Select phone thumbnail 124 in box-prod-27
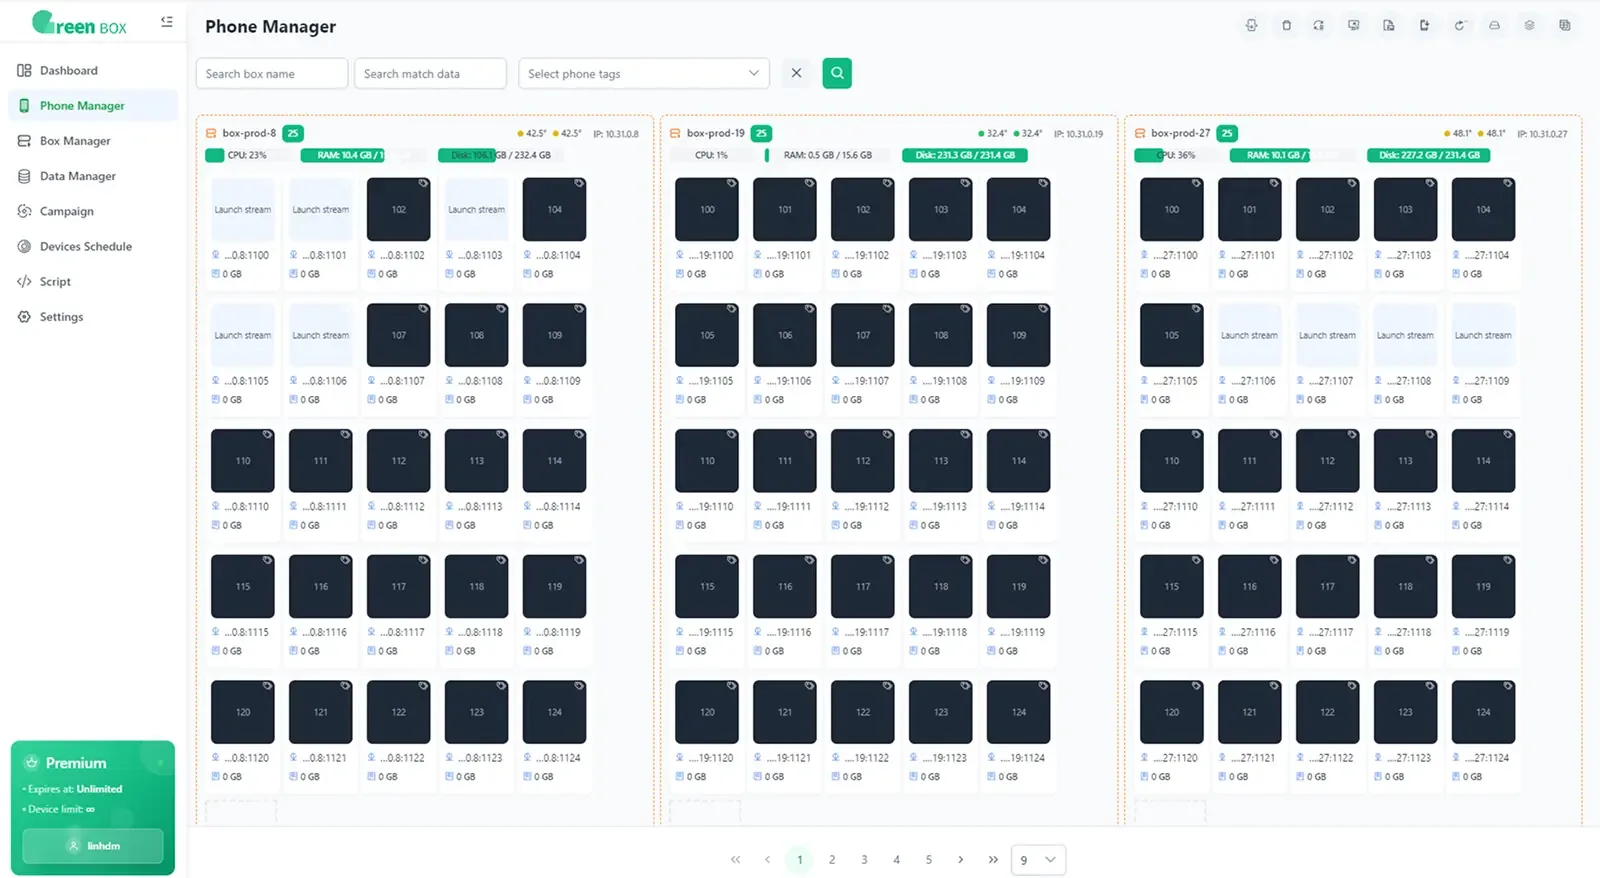The width and height of the screenshot is (1600, 878). (x=1483, y=713)
